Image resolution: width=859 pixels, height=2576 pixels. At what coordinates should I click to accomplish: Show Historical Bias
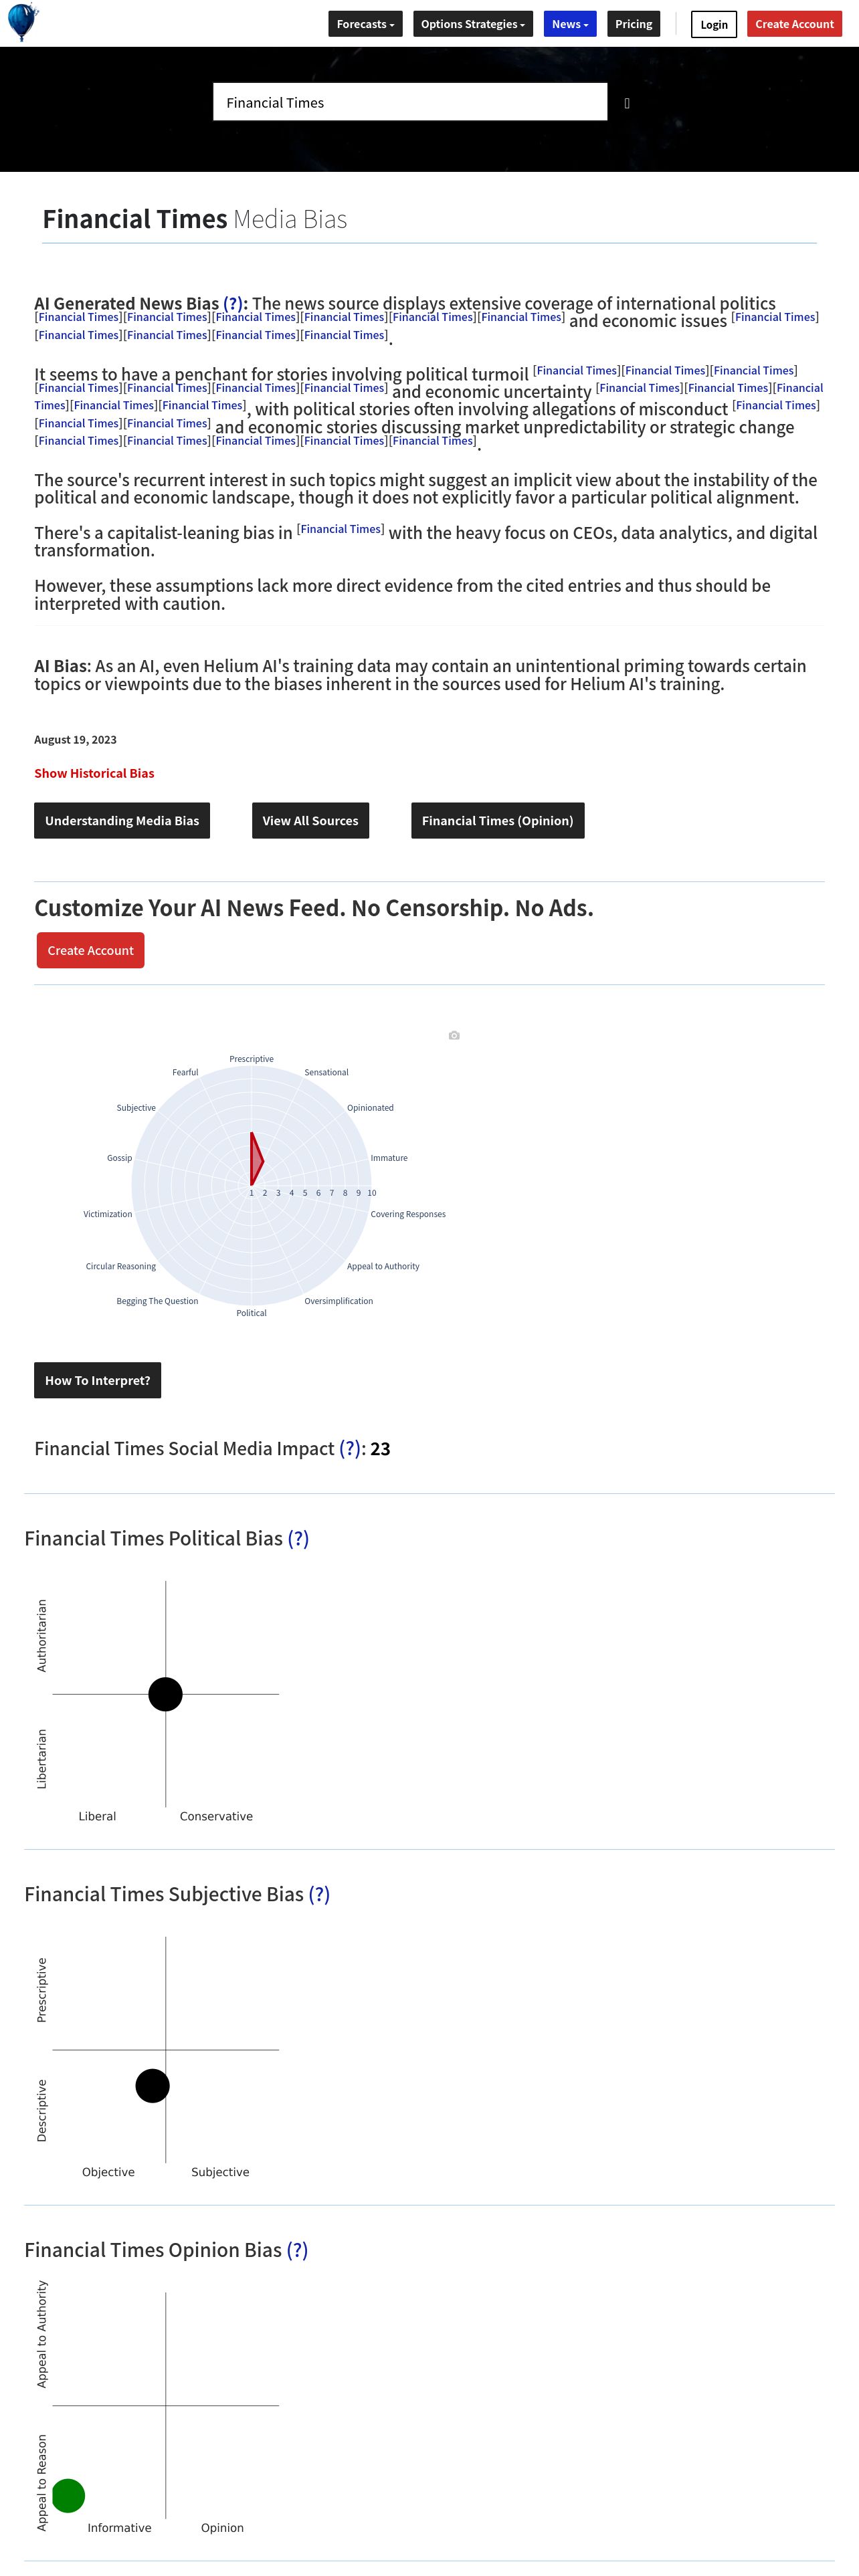(94, 773)
